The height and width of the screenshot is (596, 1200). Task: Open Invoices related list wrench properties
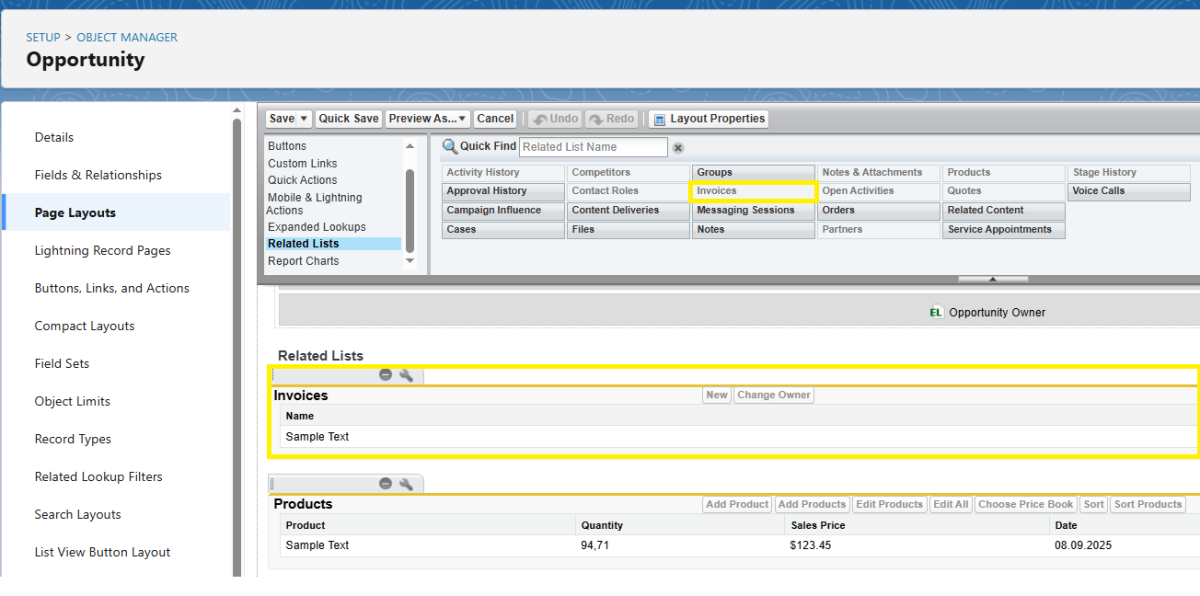pos(406,375)
